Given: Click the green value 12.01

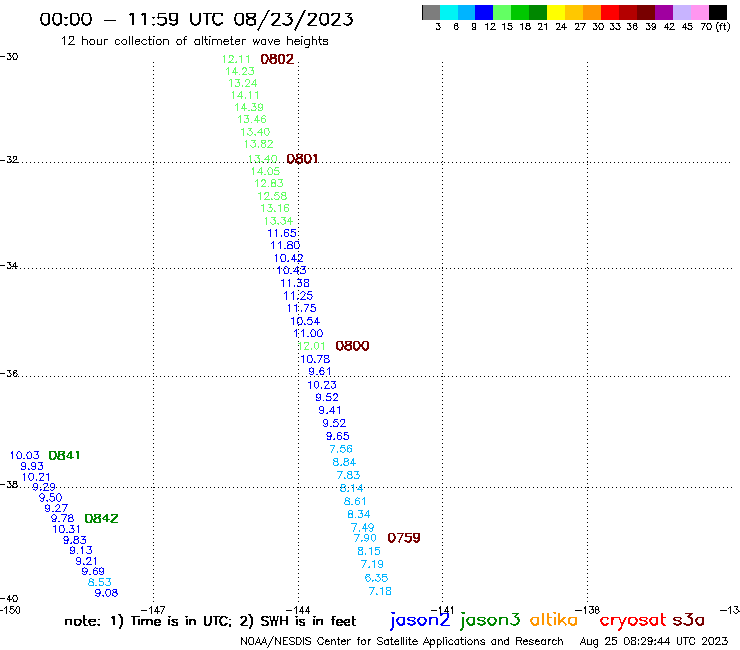Looking at the screenshot, I should (311, 346).
